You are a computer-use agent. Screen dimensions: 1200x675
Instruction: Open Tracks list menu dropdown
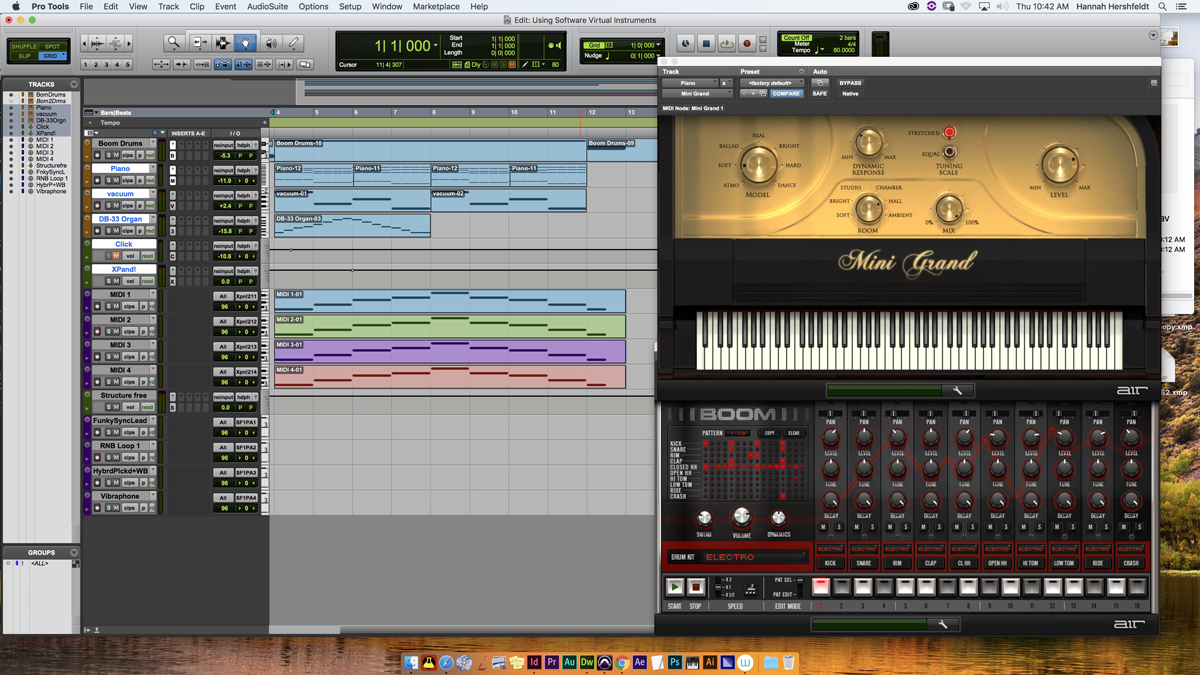point(73,85)
